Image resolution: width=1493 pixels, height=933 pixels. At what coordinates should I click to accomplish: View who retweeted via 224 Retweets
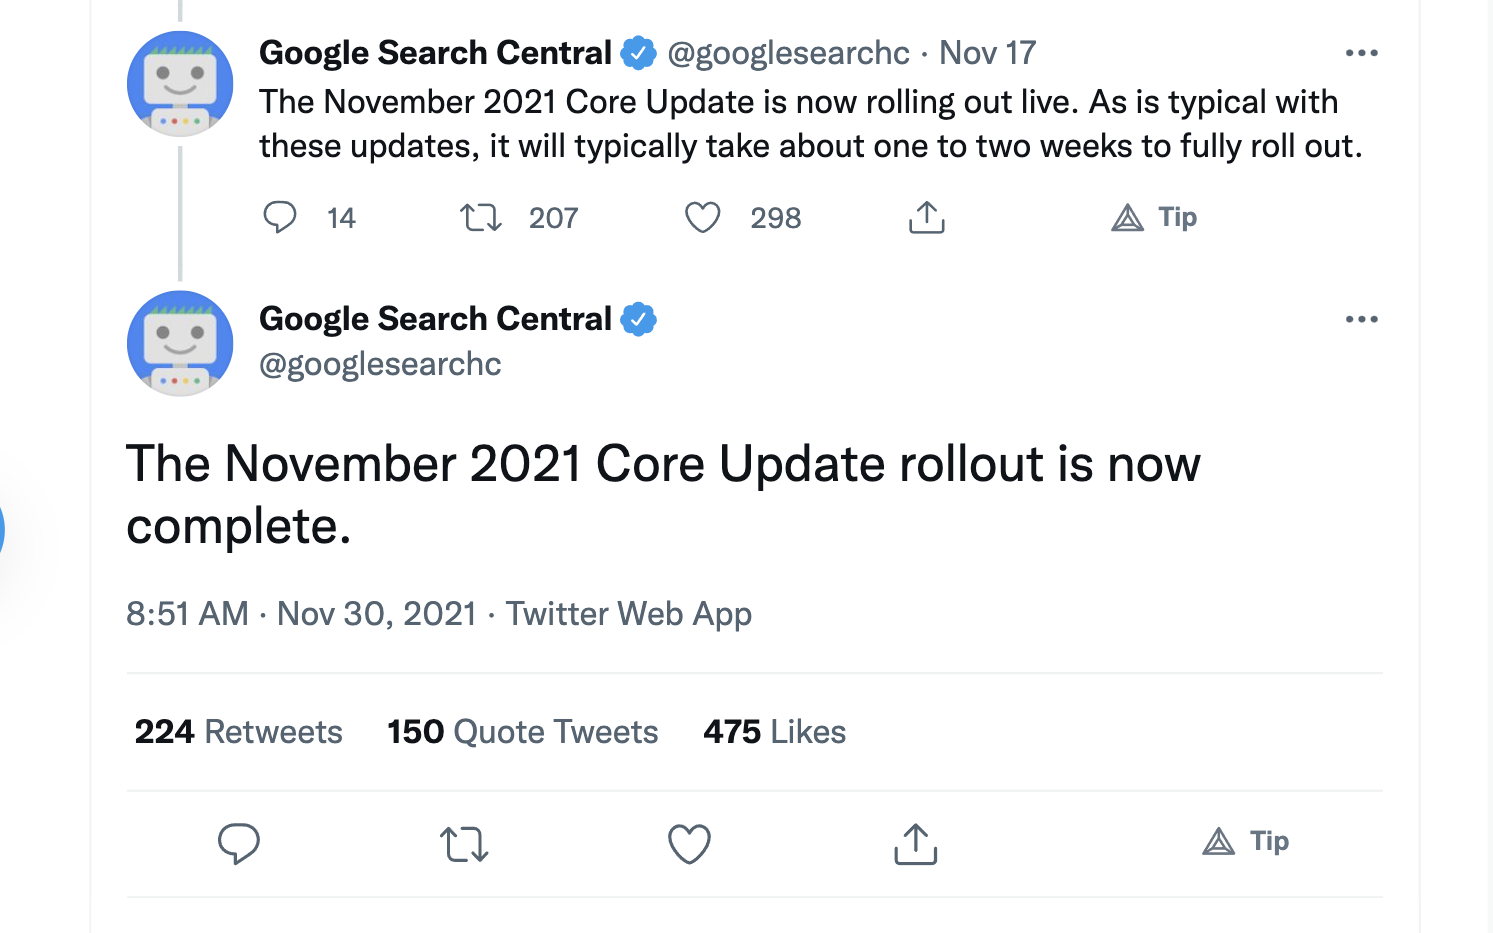pyautogui.click(x=238, y=731)
